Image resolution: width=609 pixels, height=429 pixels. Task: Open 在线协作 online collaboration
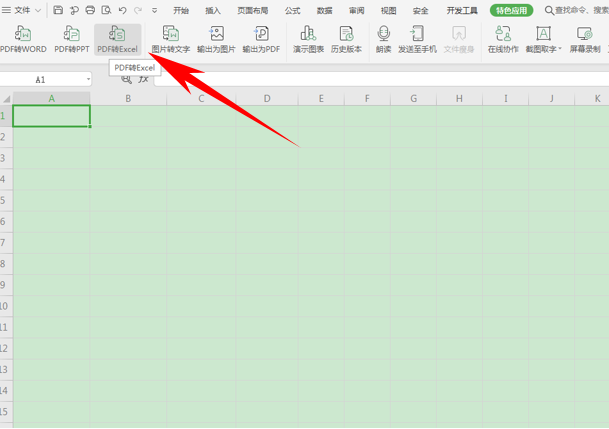[x=503, y=40]
